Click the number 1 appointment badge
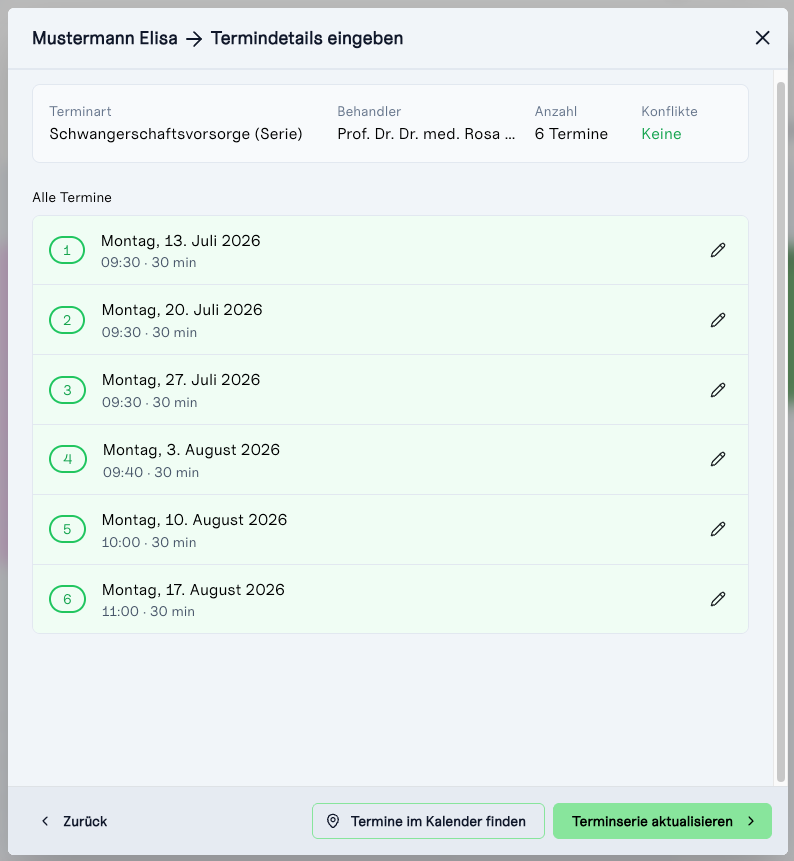794x861 pixels. click(x=67, y=250)
